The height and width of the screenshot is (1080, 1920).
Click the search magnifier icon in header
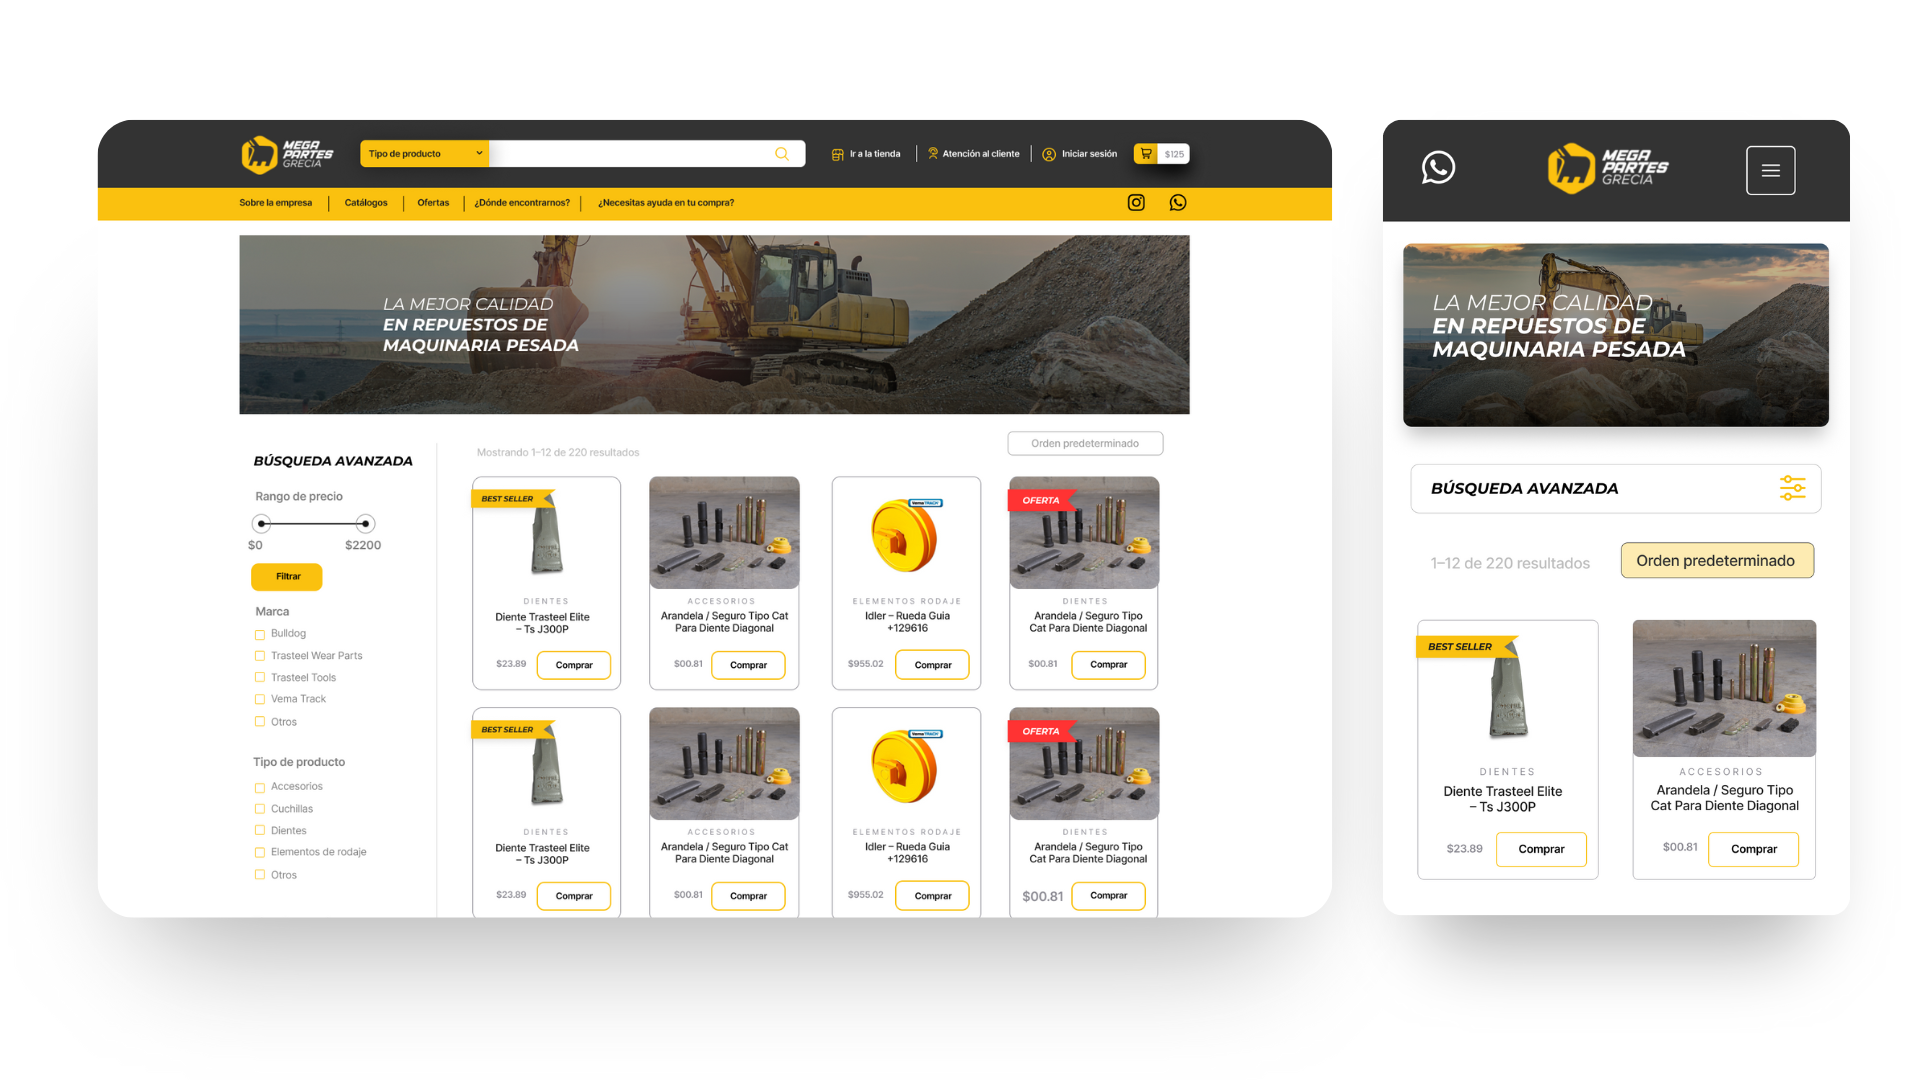[x=782, y=154]
